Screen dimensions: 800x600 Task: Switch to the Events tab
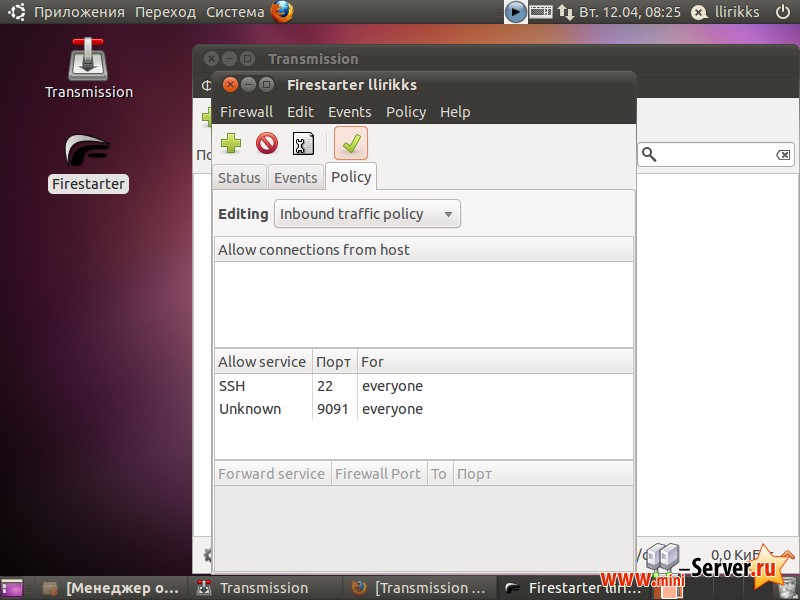coord(295,178)
